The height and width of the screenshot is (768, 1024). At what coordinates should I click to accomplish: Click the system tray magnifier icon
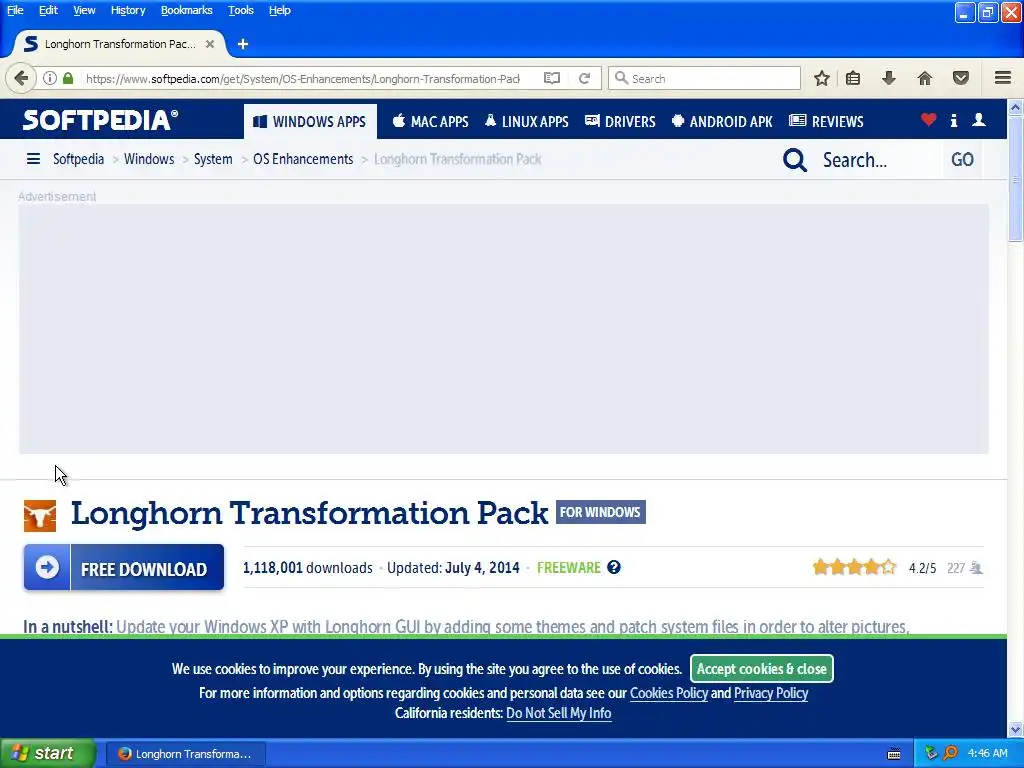tap(951, 753)
